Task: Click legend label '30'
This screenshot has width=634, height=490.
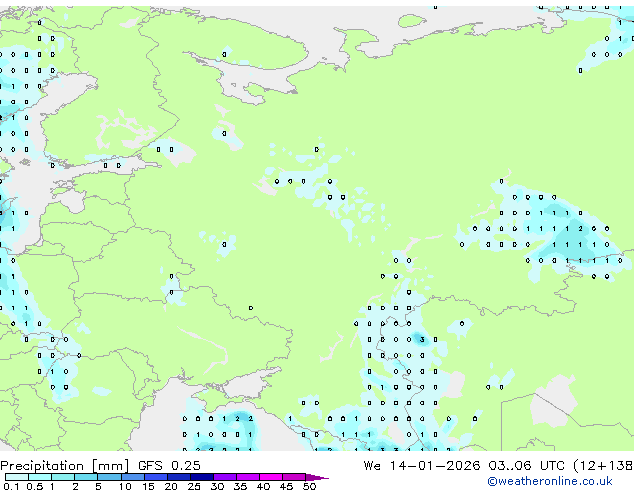Action: tap(217, 486)
